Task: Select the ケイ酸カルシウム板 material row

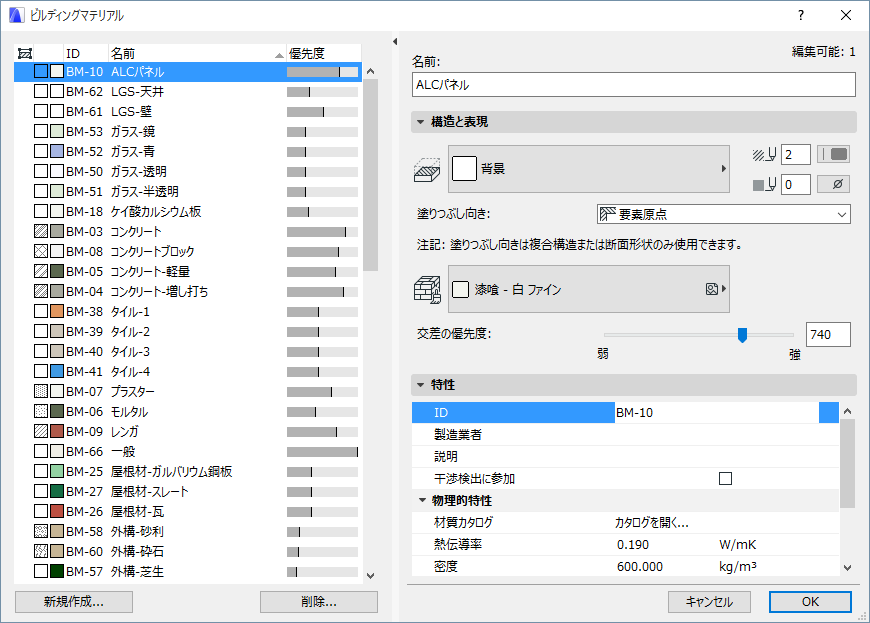Action: tap(188, 211)
